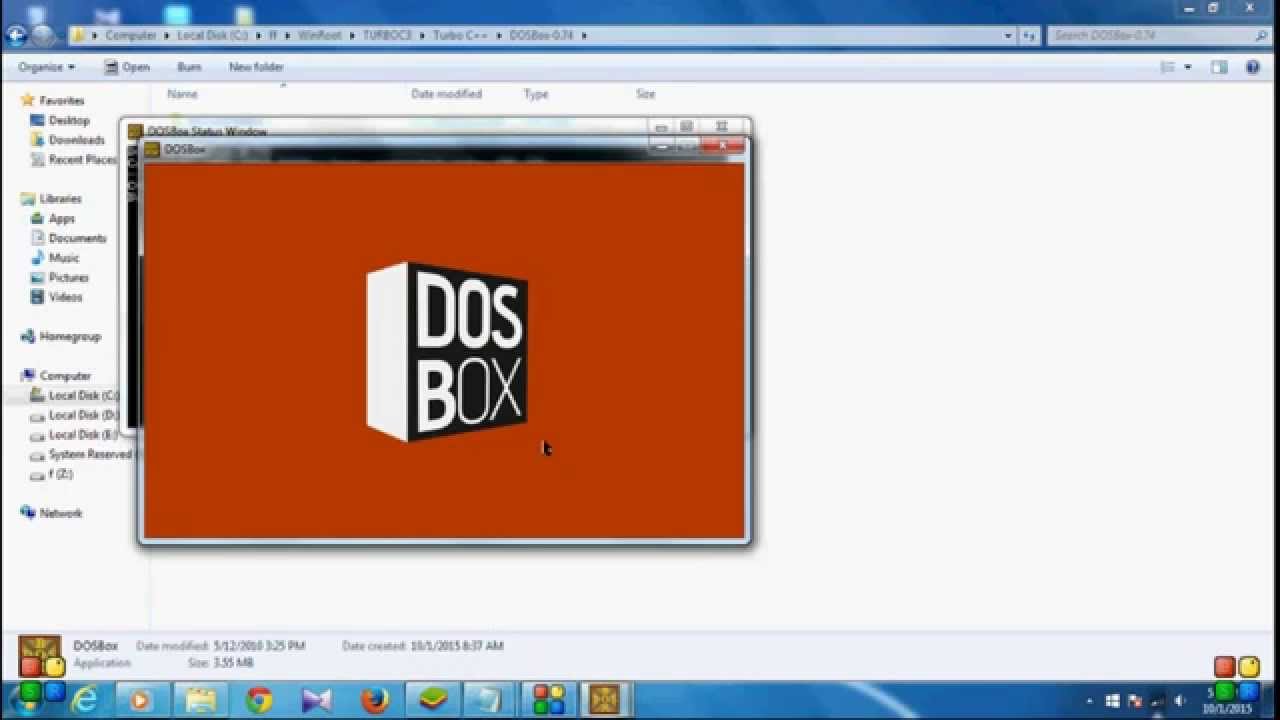Open the f (Z:) drive
The image size is (1280, 720).
pos(61,474)
